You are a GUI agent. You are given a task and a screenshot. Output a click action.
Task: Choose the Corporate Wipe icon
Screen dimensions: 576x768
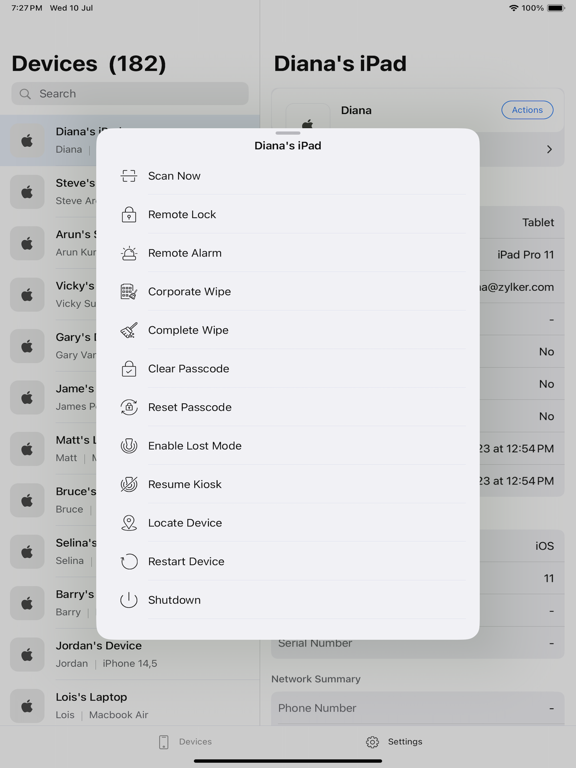[x=129, y=291]
